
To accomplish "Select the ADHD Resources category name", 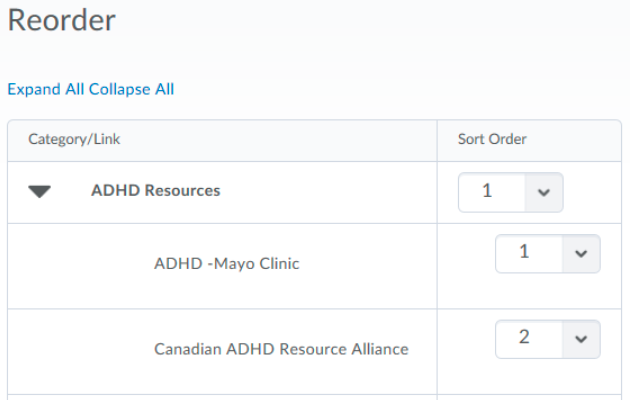I will coord(155,190).
